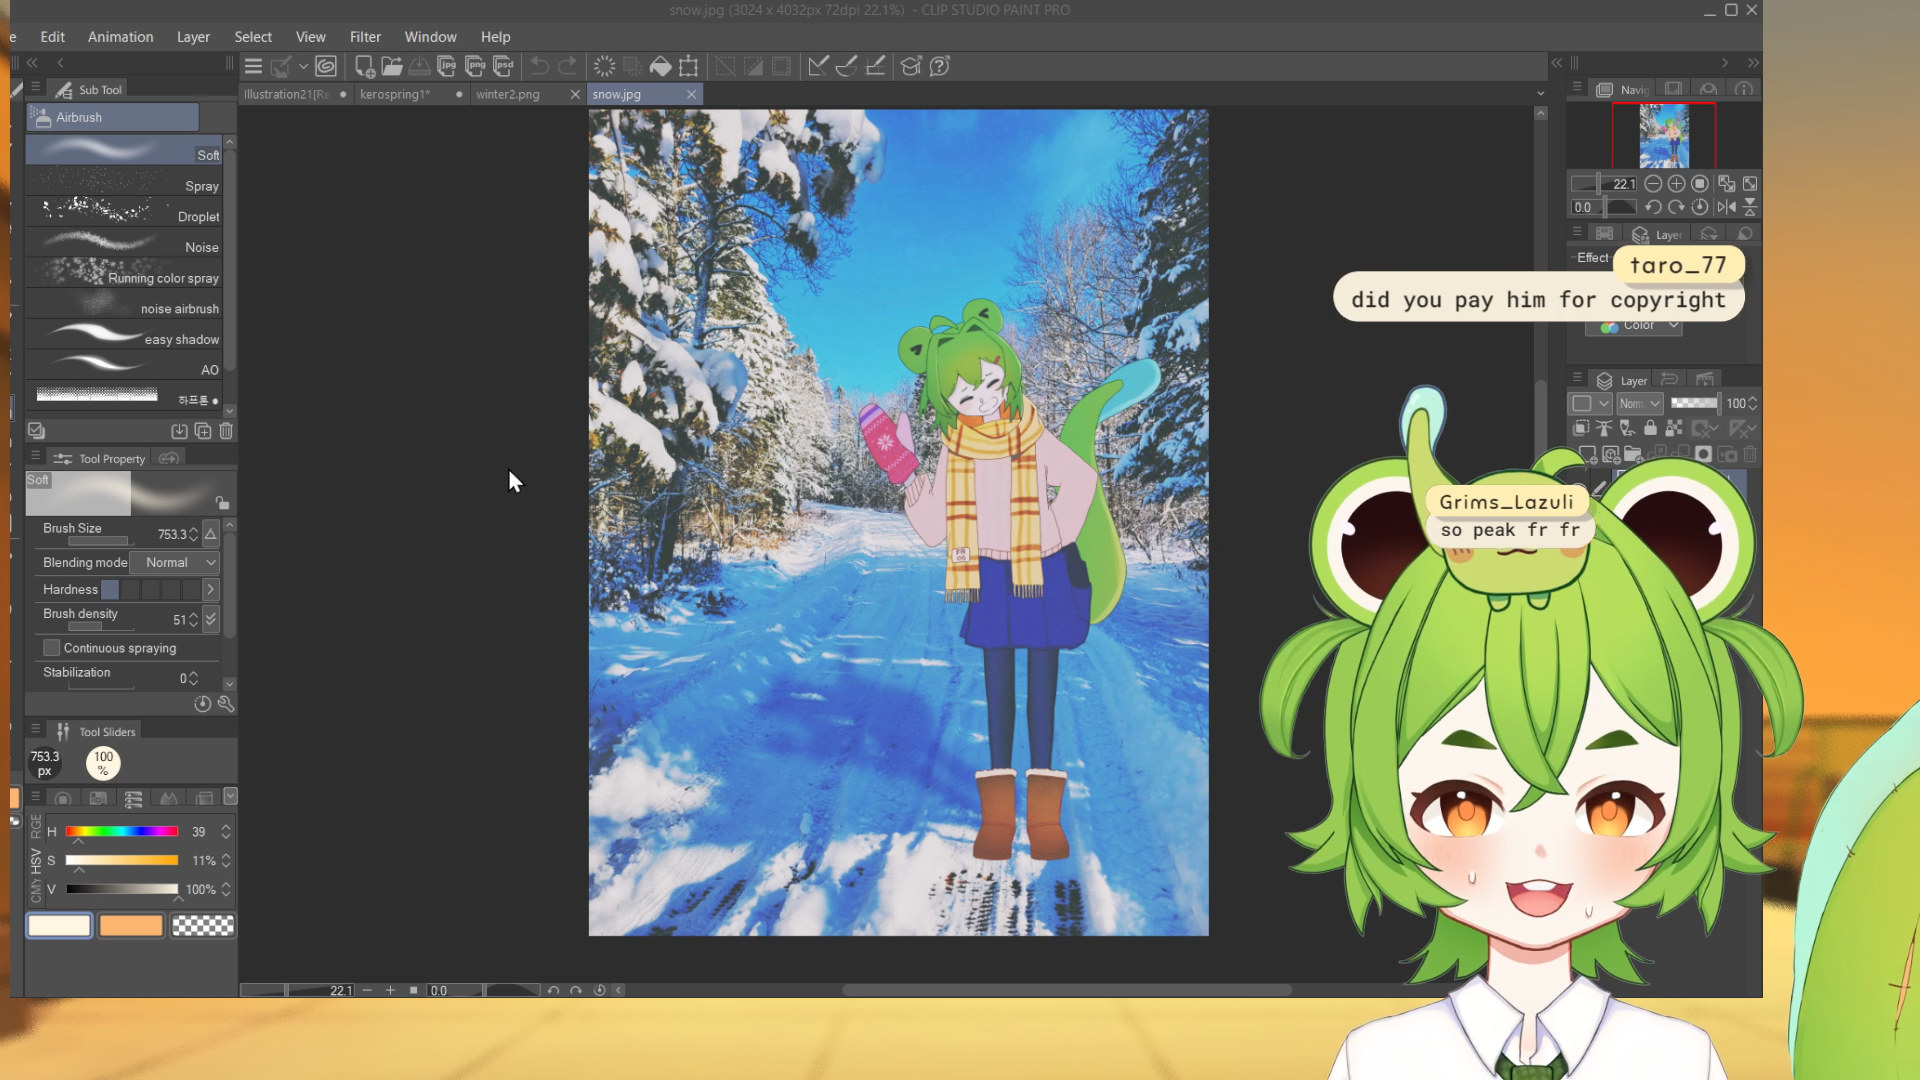
Task: Open layer color palette dropdown
Action: pyautogui.click(x=1589, y=403)
